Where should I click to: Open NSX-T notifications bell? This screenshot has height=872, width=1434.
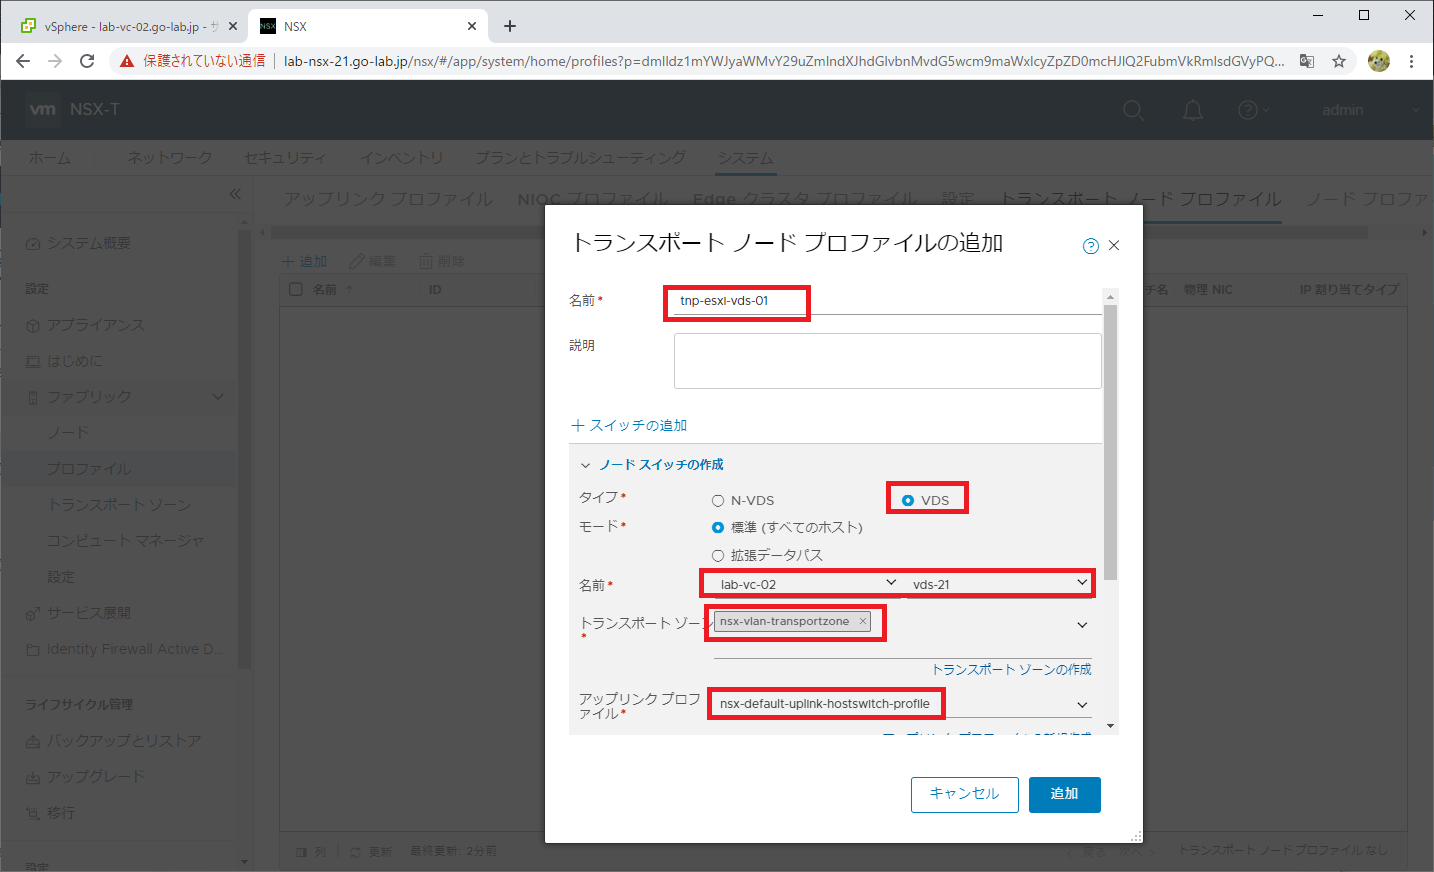pos(1193,110)
